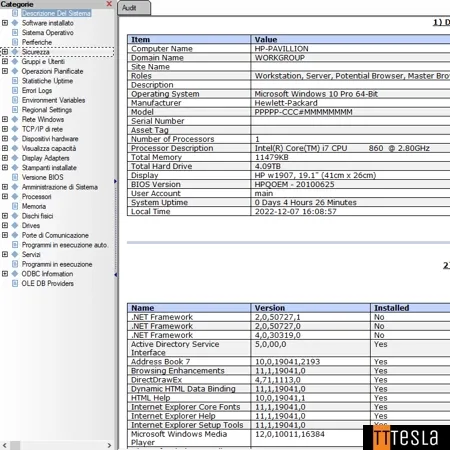The width and height of the screenshot is (450, 450).
Task: Expand the Dischi fisici node
Action: [5, 216]
